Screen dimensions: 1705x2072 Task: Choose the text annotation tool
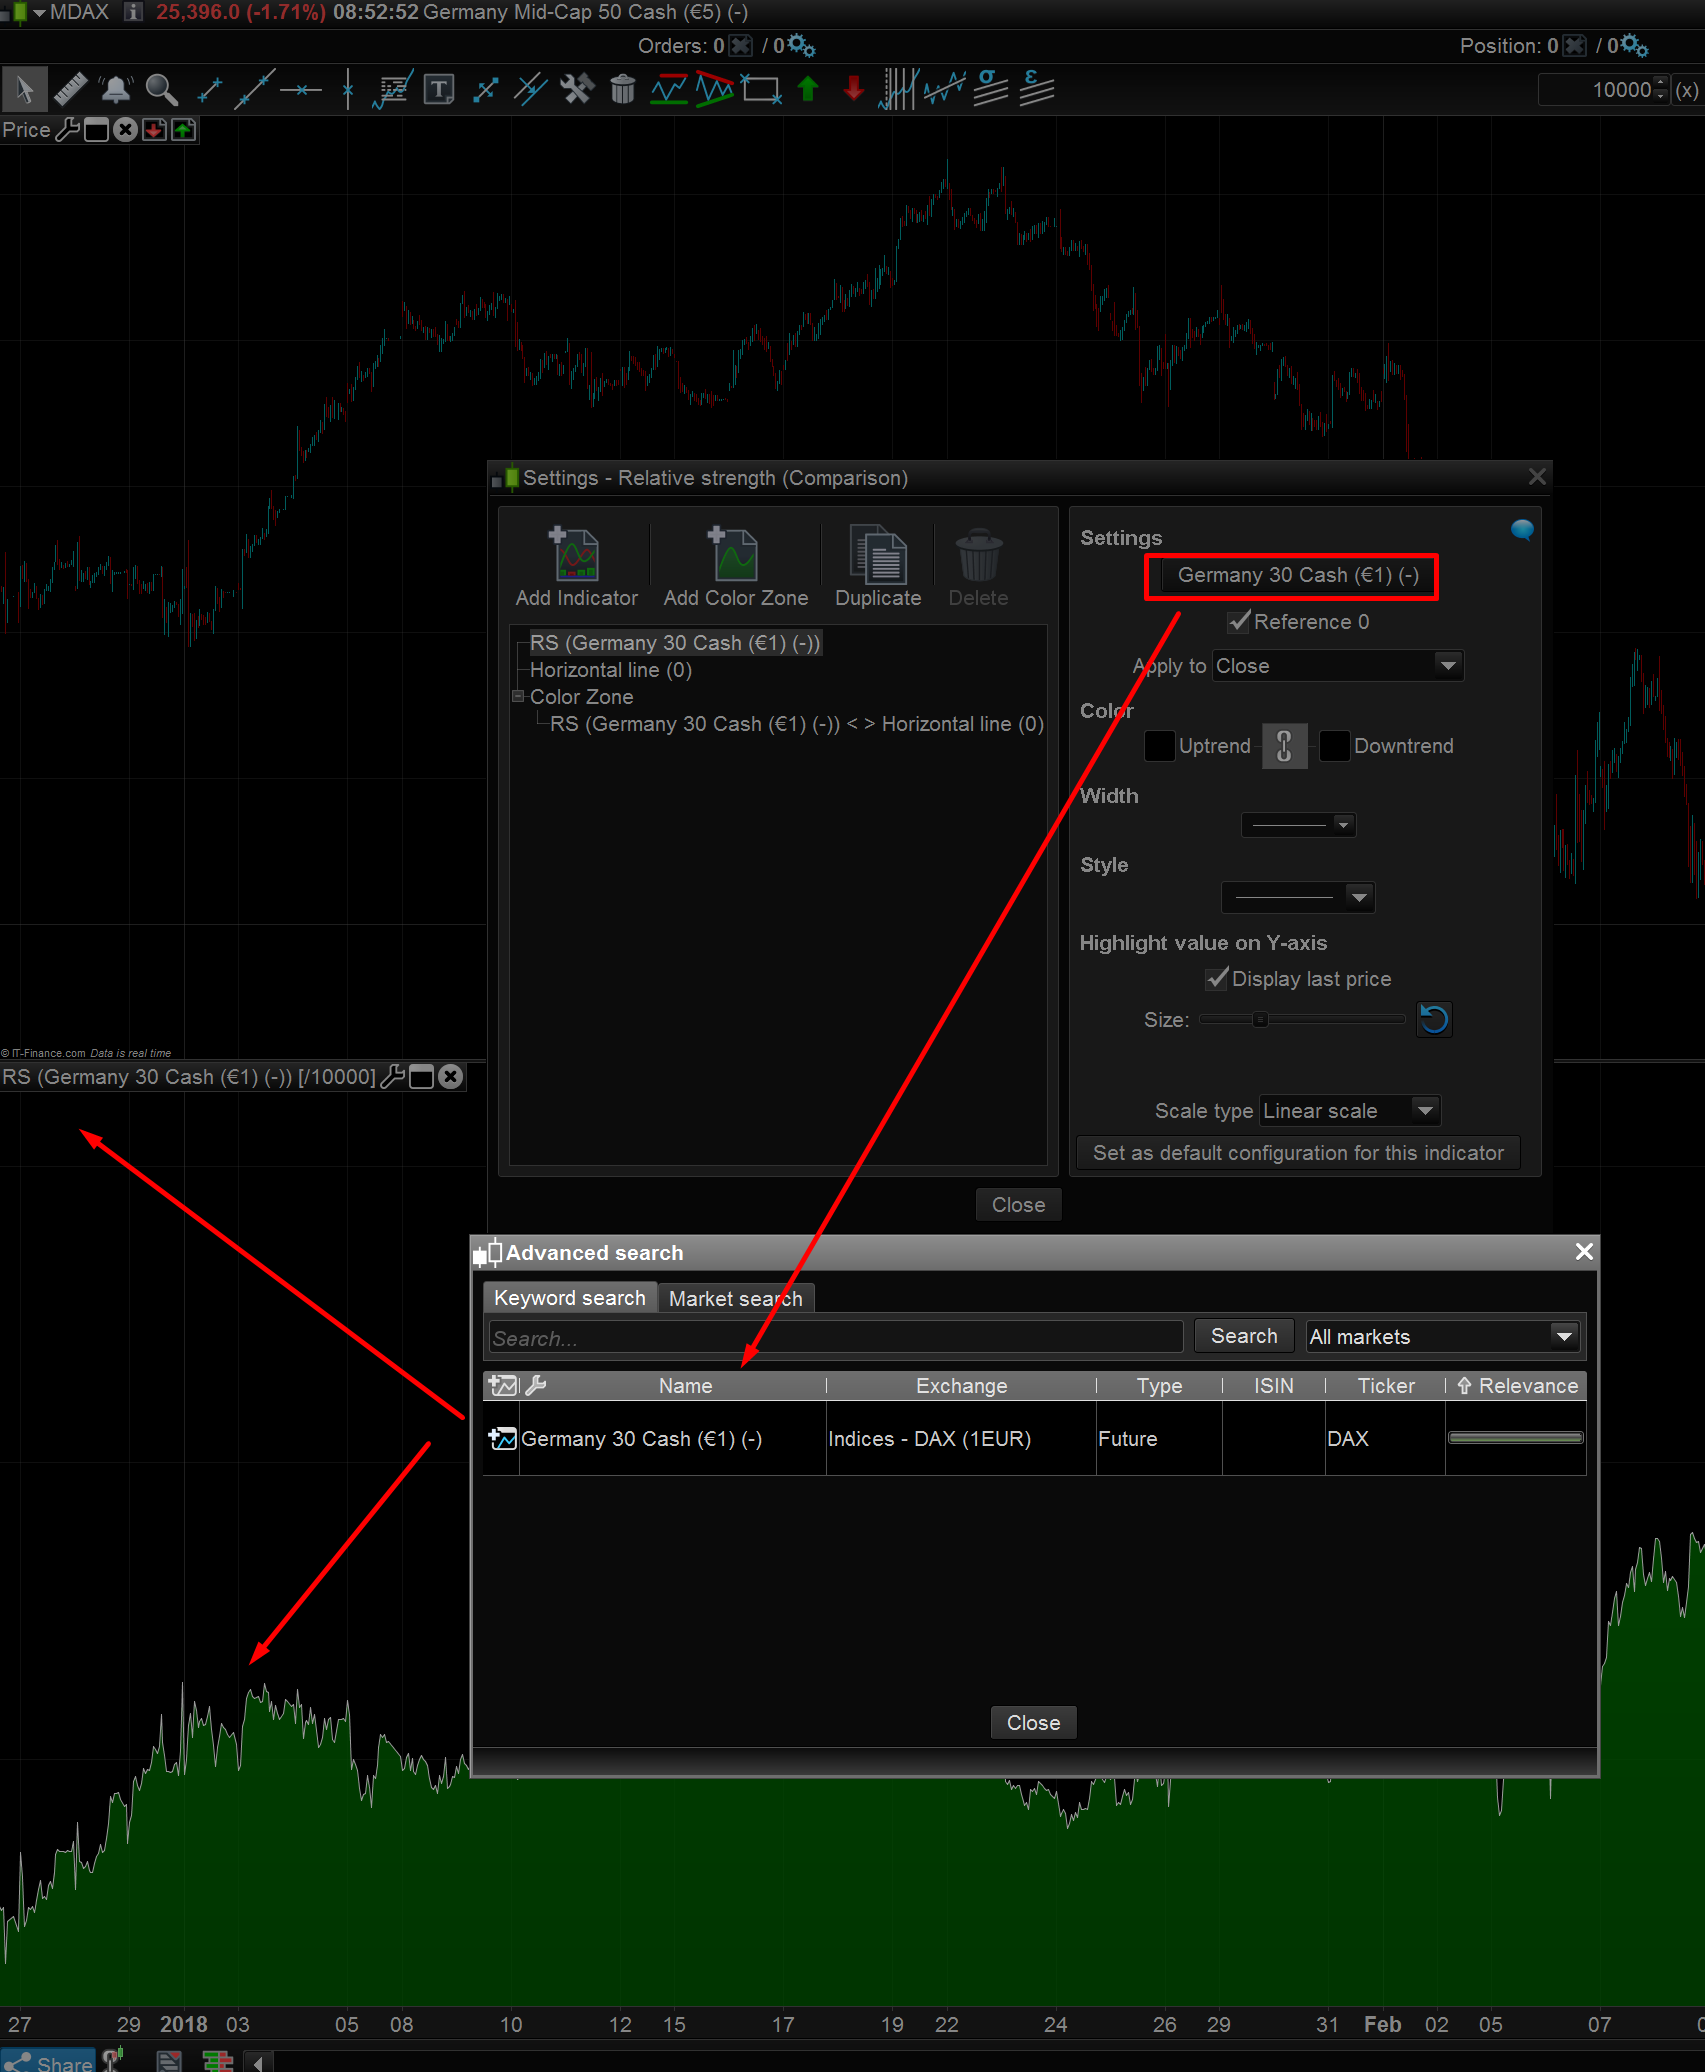(439, 90)
